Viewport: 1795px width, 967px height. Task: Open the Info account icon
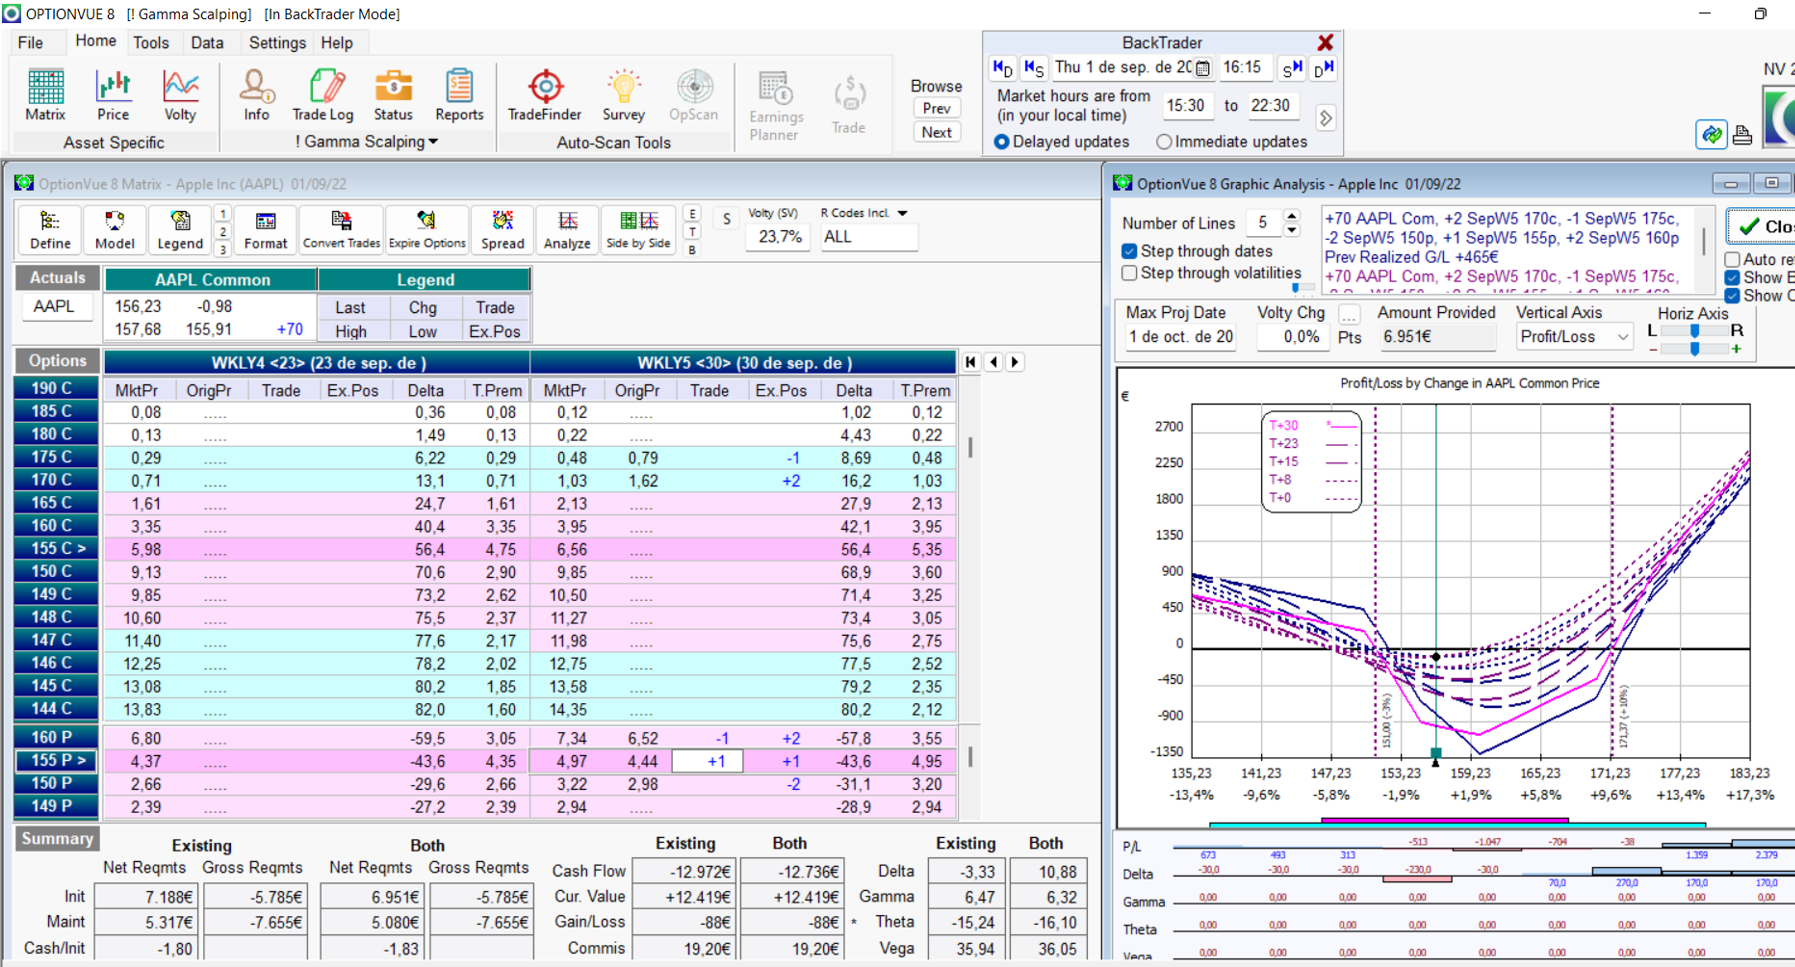click(x=256, y=96)
